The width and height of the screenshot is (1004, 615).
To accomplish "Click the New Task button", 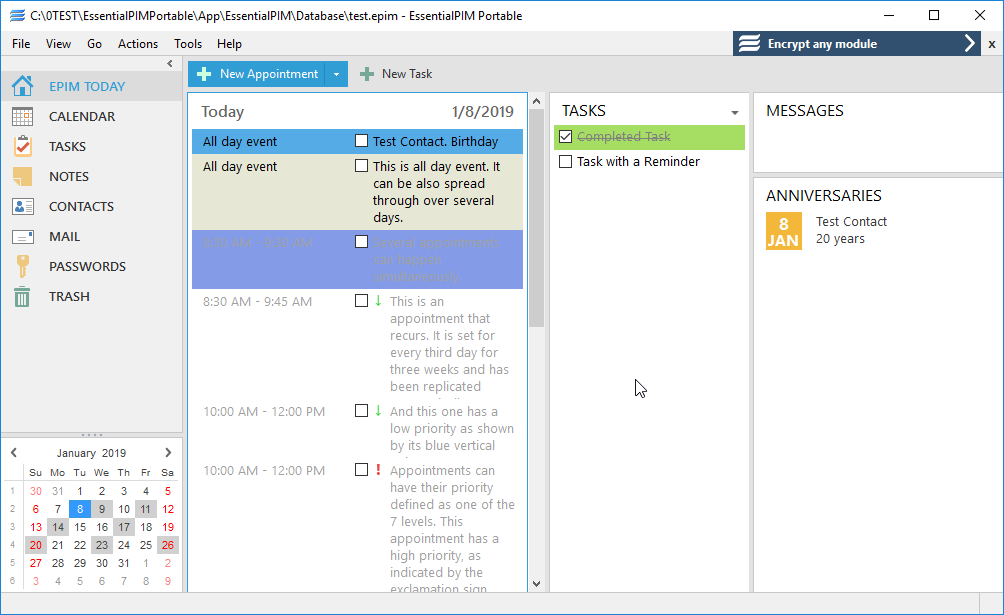I will tap(396, 74).
